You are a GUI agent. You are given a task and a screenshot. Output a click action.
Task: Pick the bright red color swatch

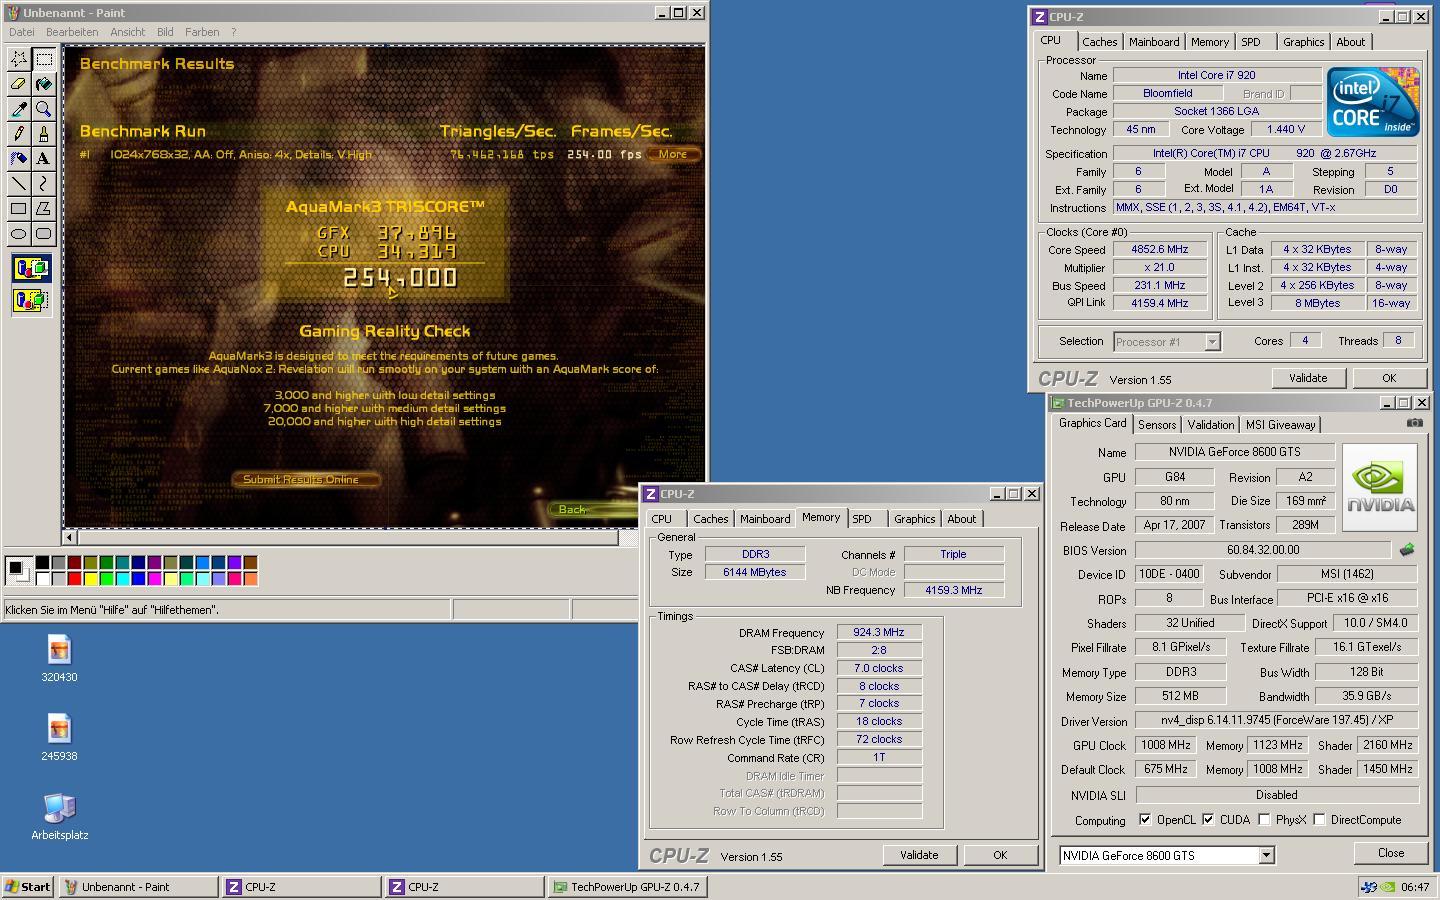[x=74, y=578]
